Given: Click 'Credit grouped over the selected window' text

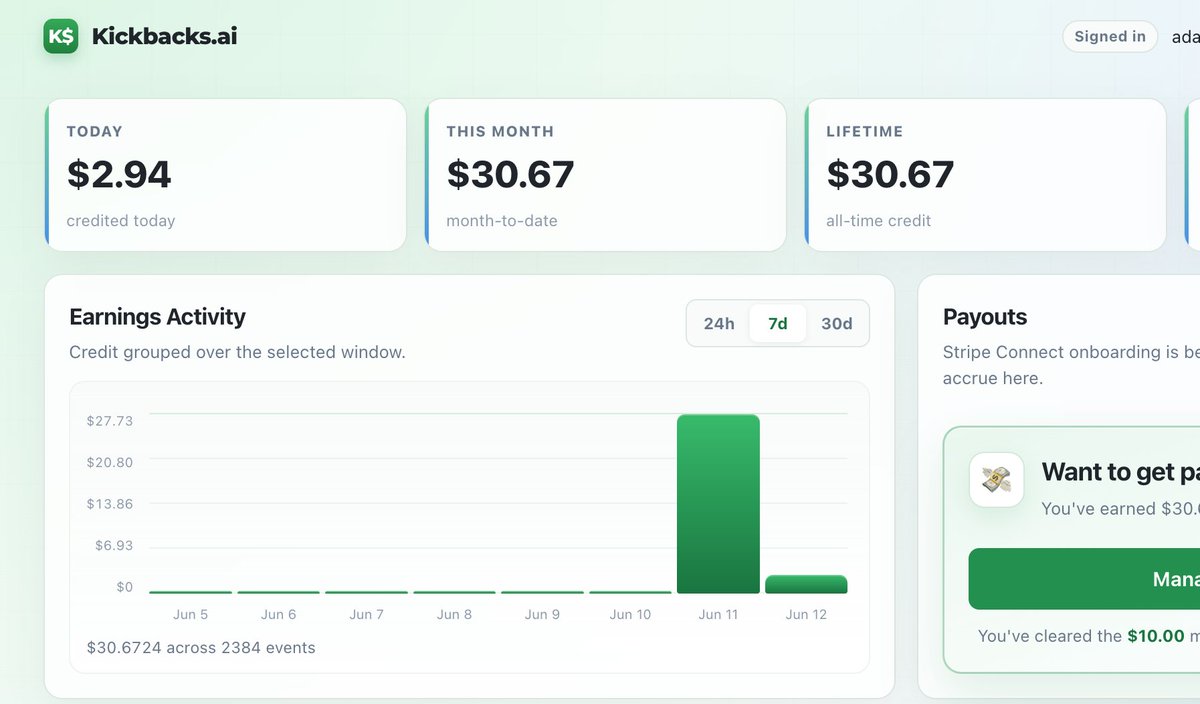Looking at the screenshot, I should tap(237, 353).
